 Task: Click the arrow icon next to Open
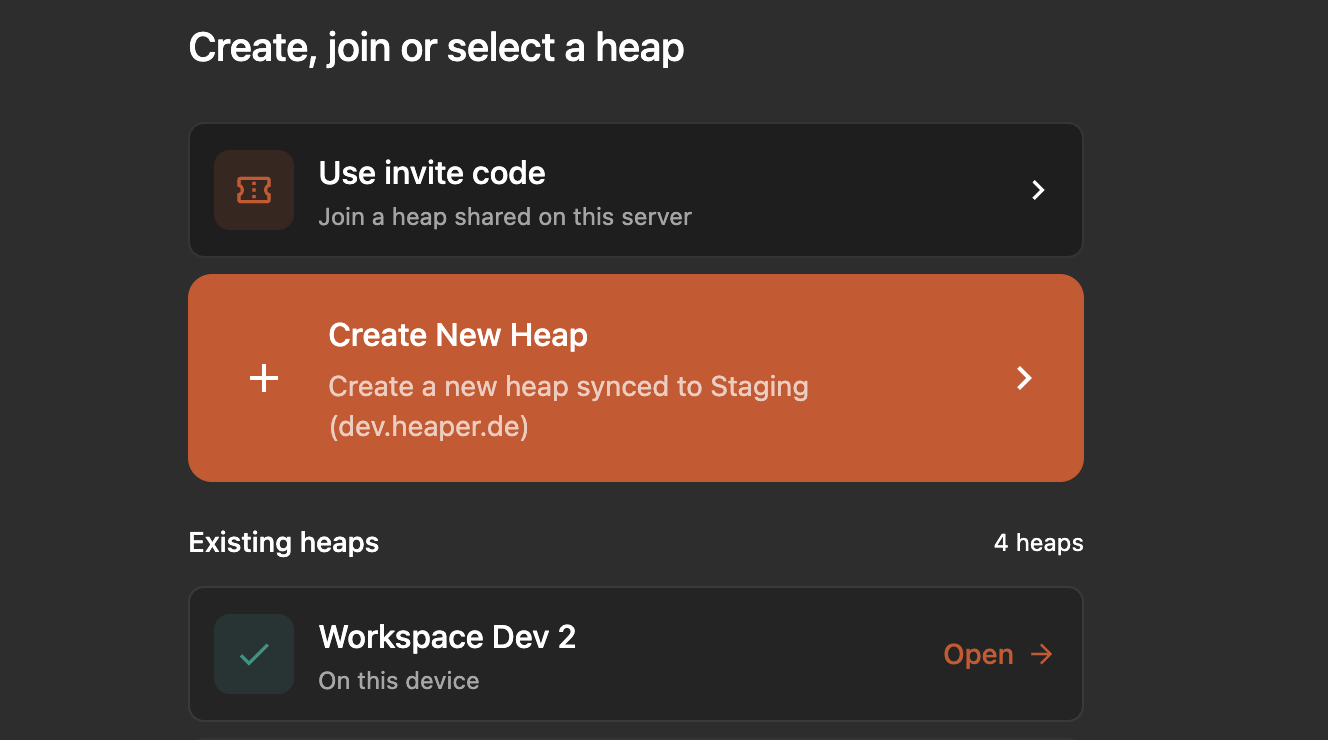click(1042, 654)
